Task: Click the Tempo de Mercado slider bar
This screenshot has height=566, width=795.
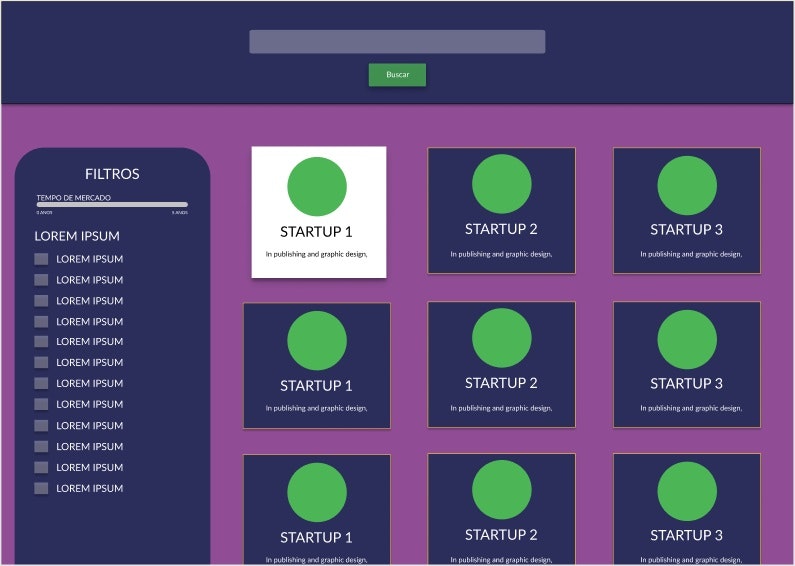Action: click(112, 204)
